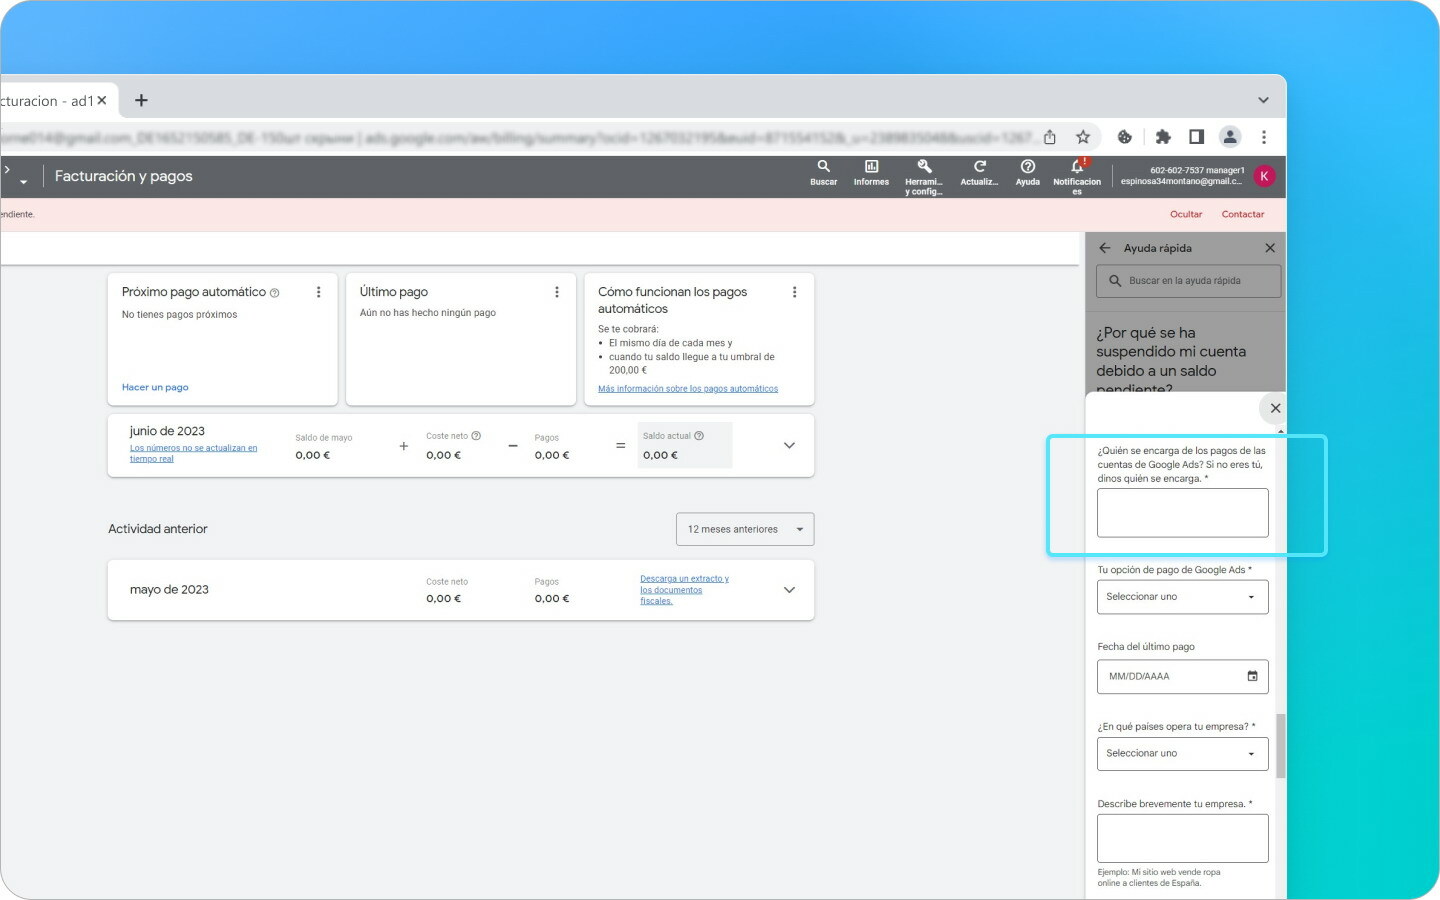Click Los números no se actualizan link
Screen dimensions: 1440x900
[193, 453]
